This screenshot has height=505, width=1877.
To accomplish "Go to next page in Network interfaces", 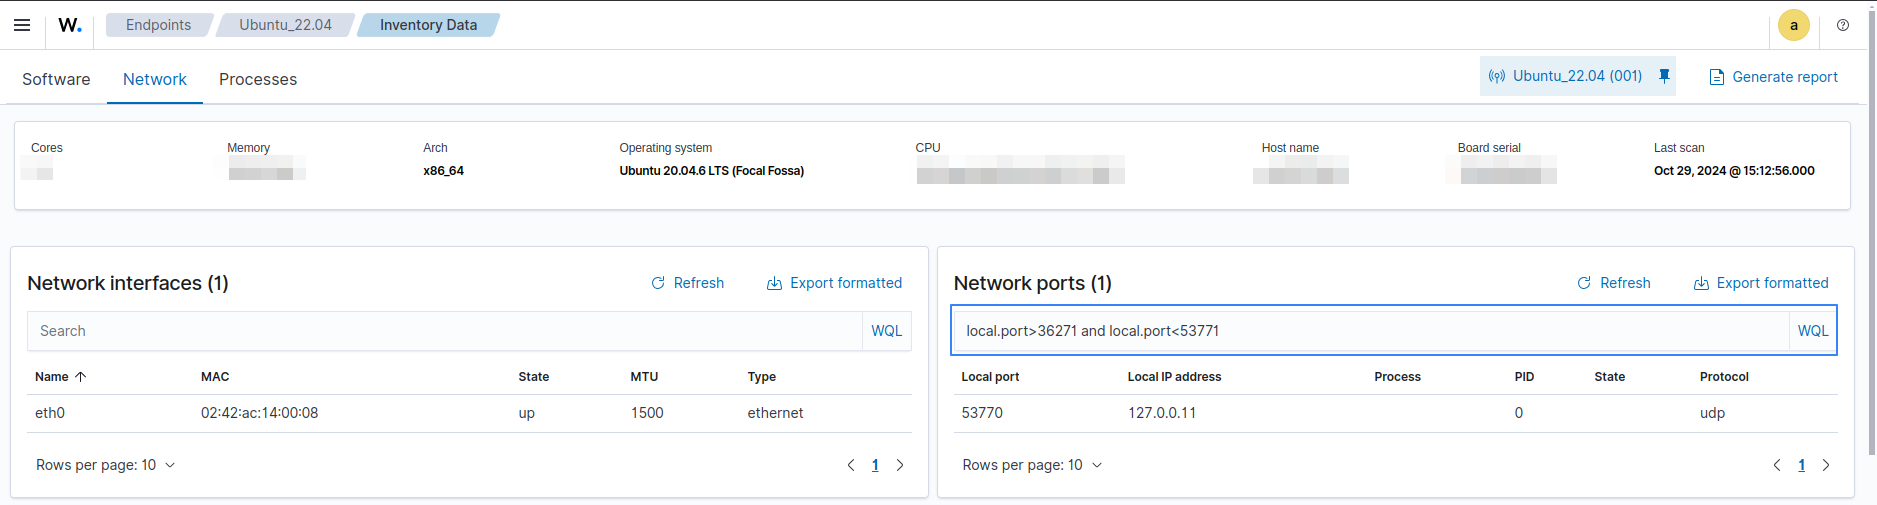I will [x=900, y=465].
